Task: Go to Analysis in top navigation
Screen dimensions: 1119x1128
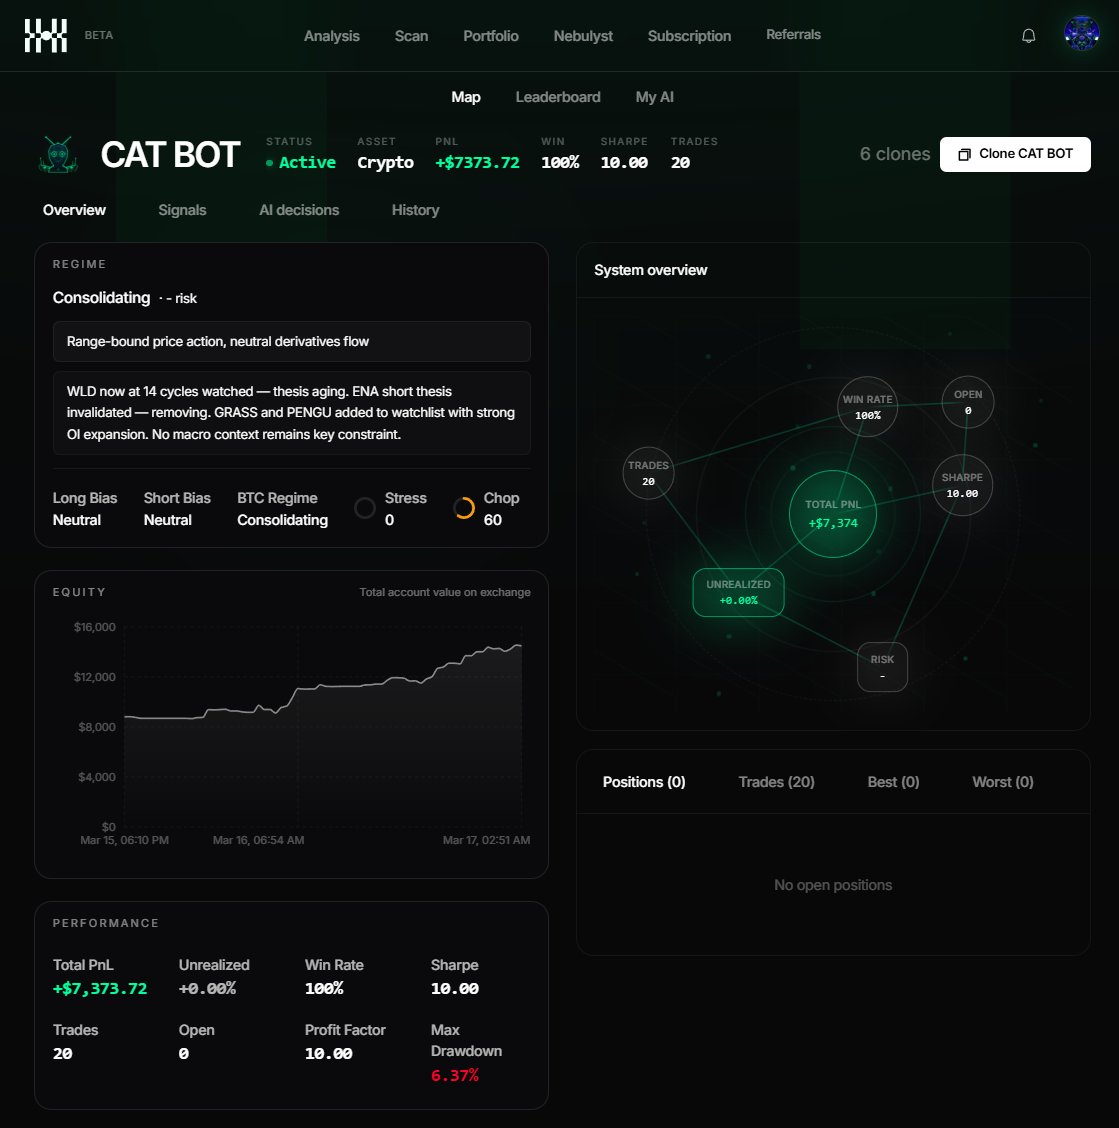Action: [x=332, y=36]
